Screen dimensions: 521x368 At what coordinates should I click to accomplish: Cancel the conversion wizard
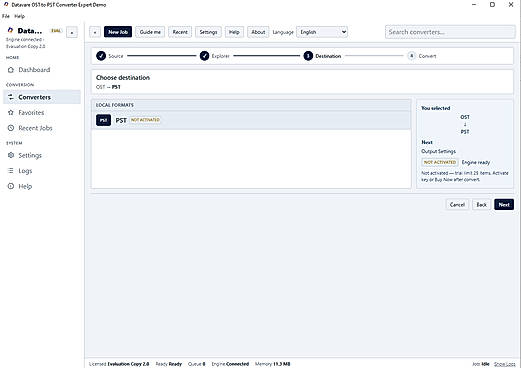coord(457,205)
